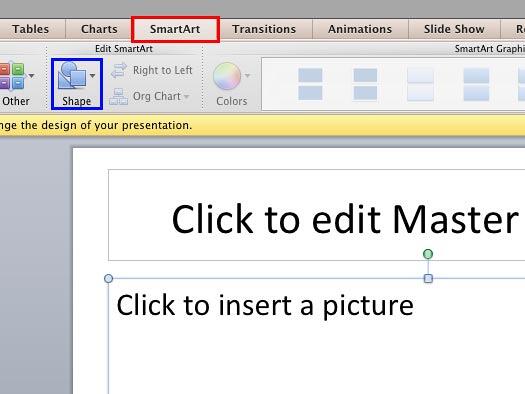
Task: Select the first SmartArt style thumbnail
Action: pos(310,84)
